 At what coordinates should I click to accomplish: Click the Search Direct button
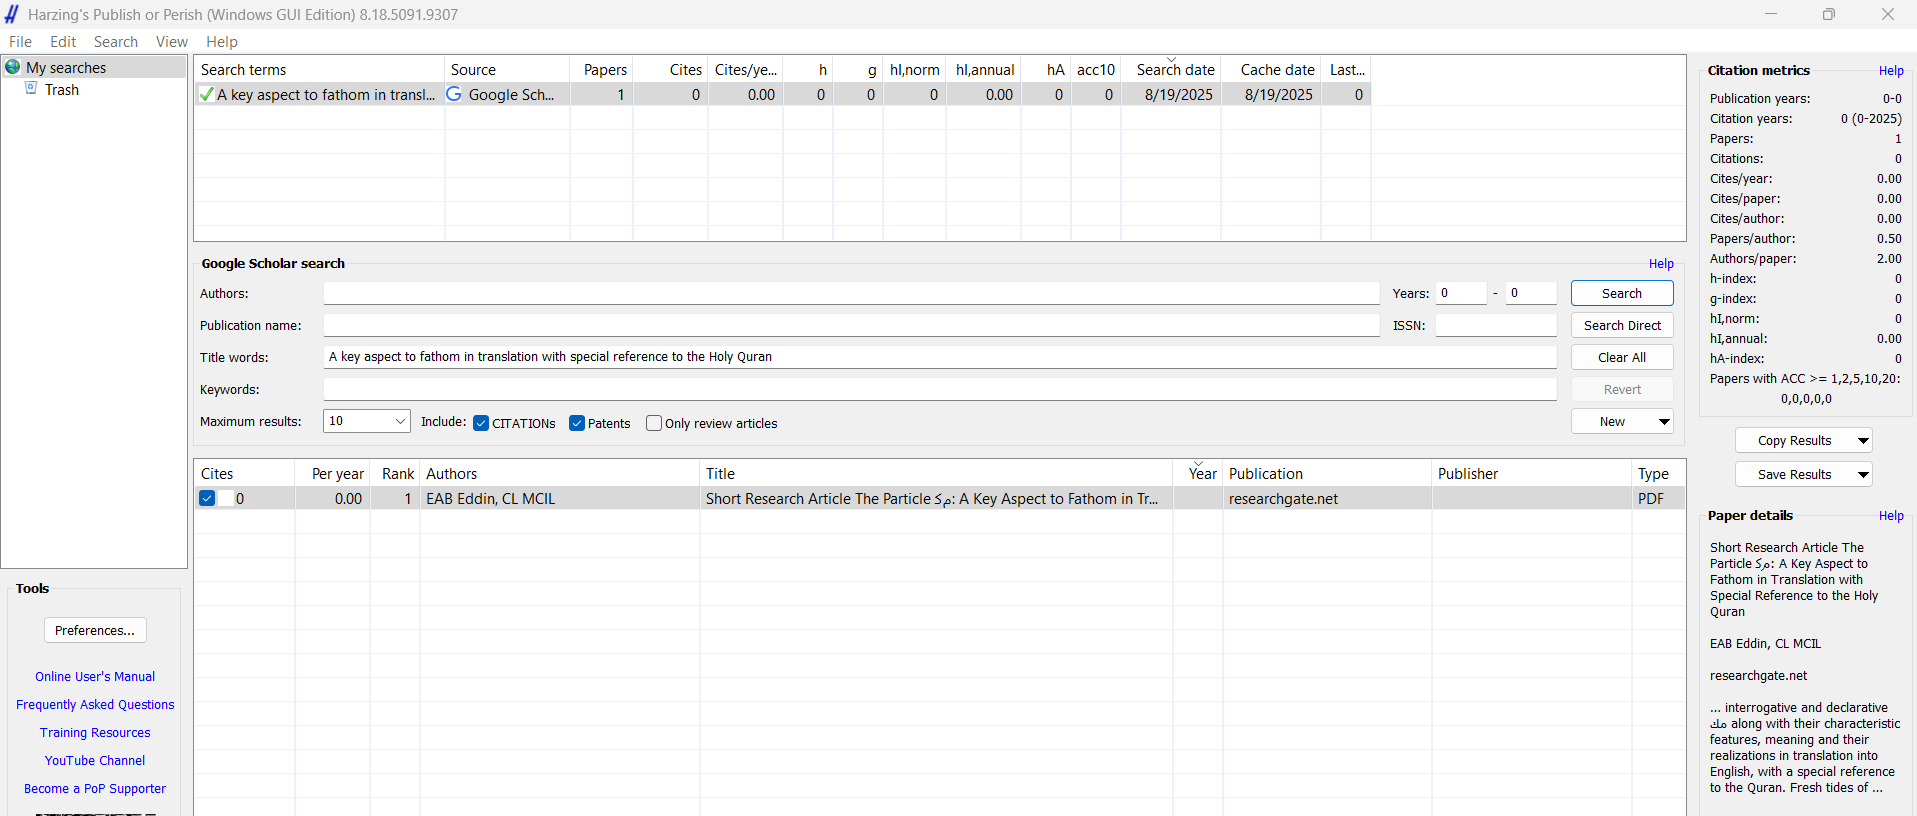pos(1622,325)
